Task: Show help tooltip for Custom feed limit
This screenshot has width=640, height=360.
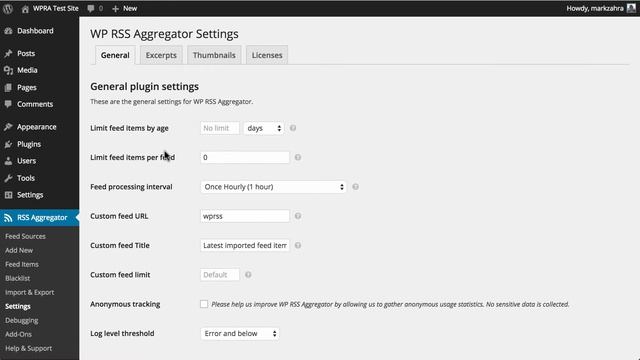Action: pyautogui.click(x=248, y=275)
